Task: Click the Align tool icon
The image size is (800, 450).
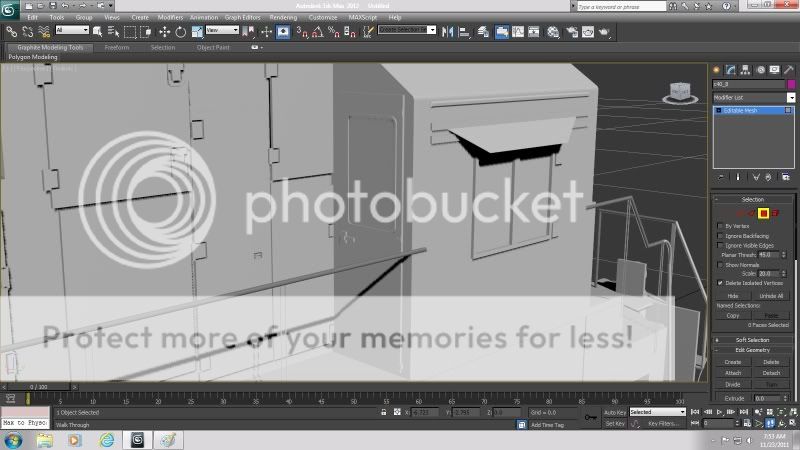Action: (x=464, y=32)
